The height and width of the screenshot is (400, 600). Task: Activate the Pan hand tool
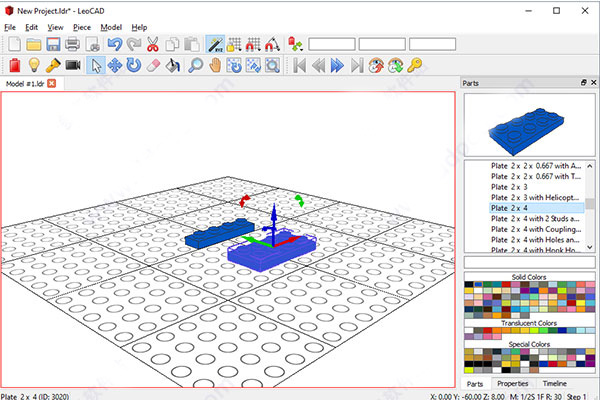[x=214, y=65]
